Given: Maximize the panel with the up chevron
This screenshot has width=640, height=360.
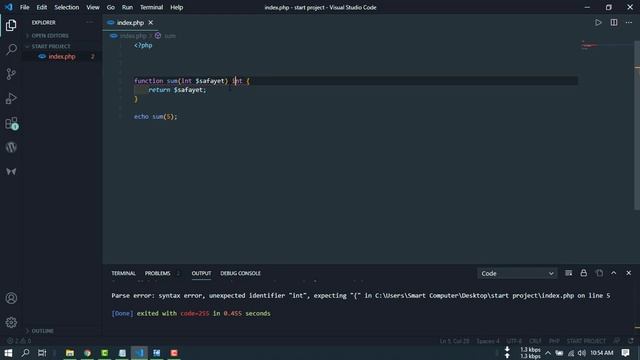Looking at the screenshot, I should click(x=613, y=273).
